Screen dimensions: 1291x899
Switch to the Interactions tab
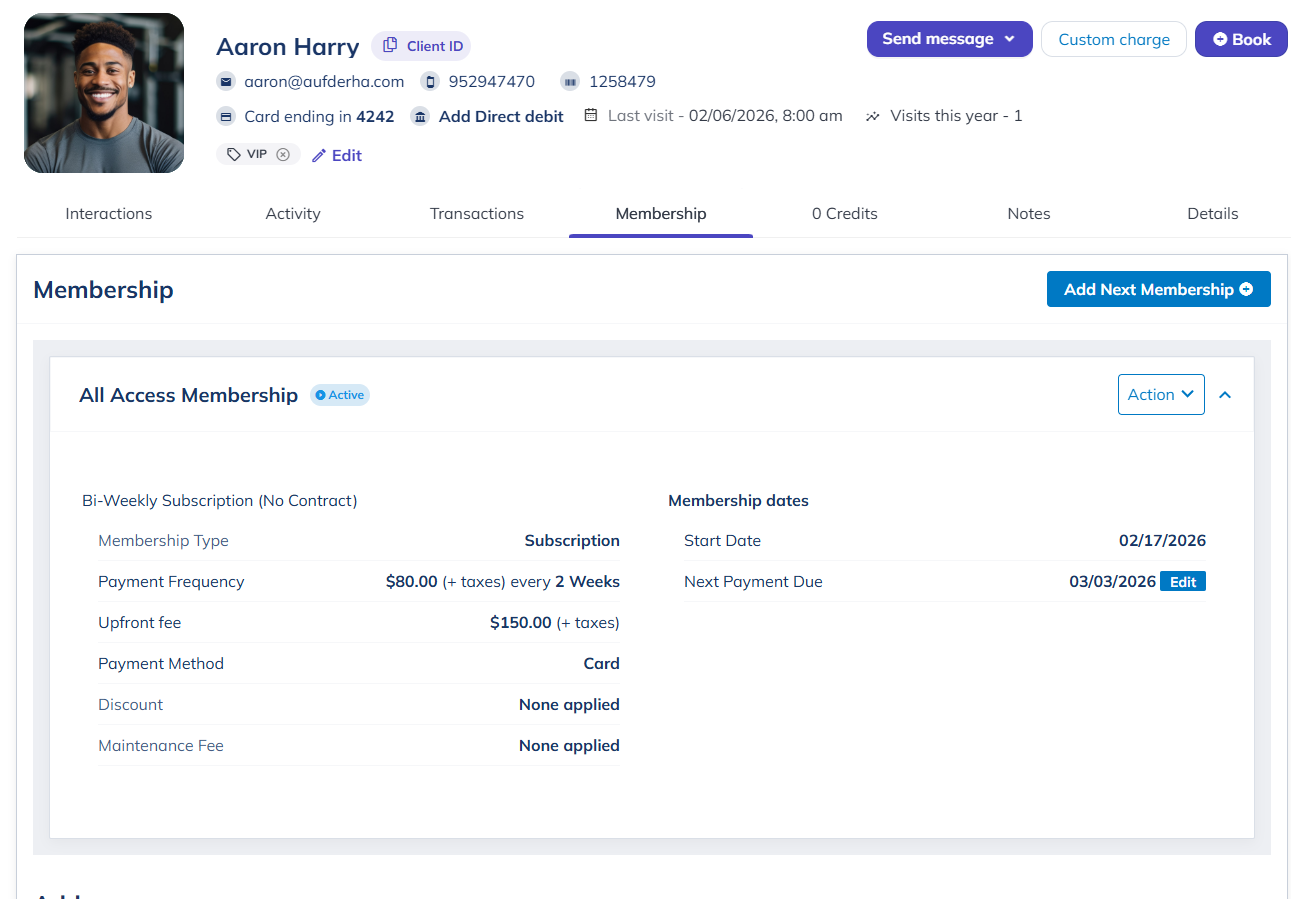coord(109,214)
